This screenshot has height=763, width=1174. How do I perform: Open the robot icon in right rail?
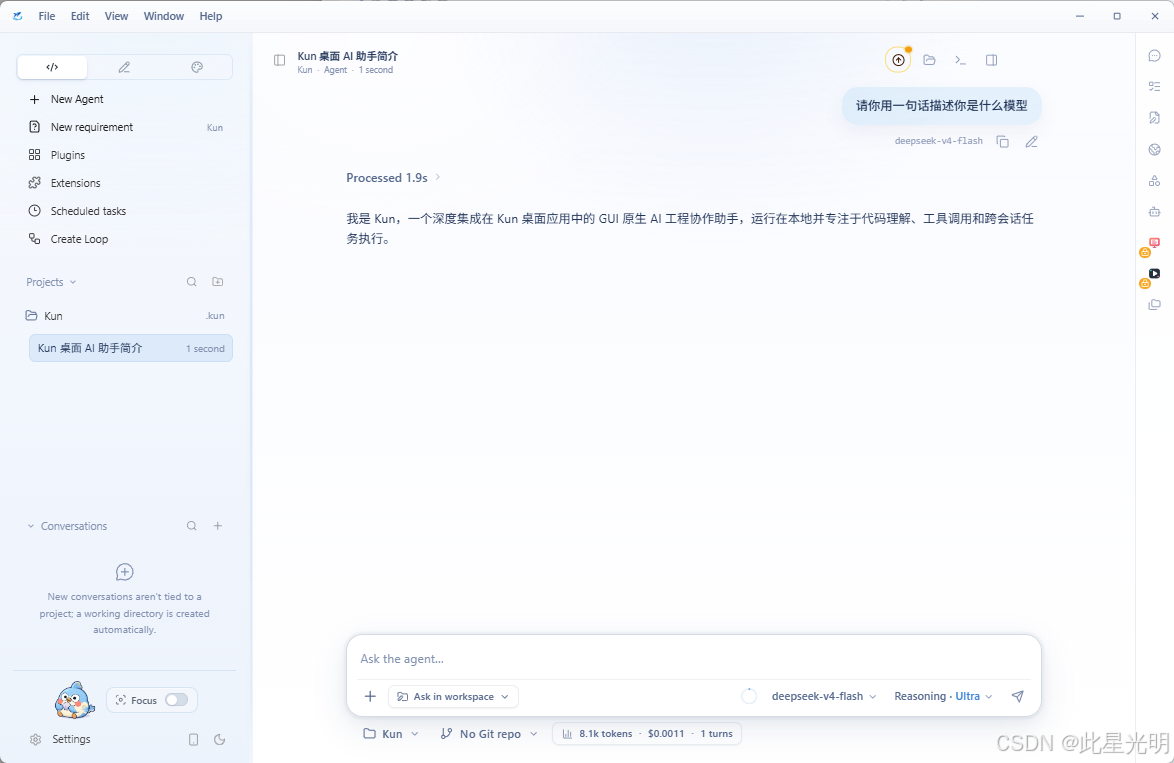1155,212
